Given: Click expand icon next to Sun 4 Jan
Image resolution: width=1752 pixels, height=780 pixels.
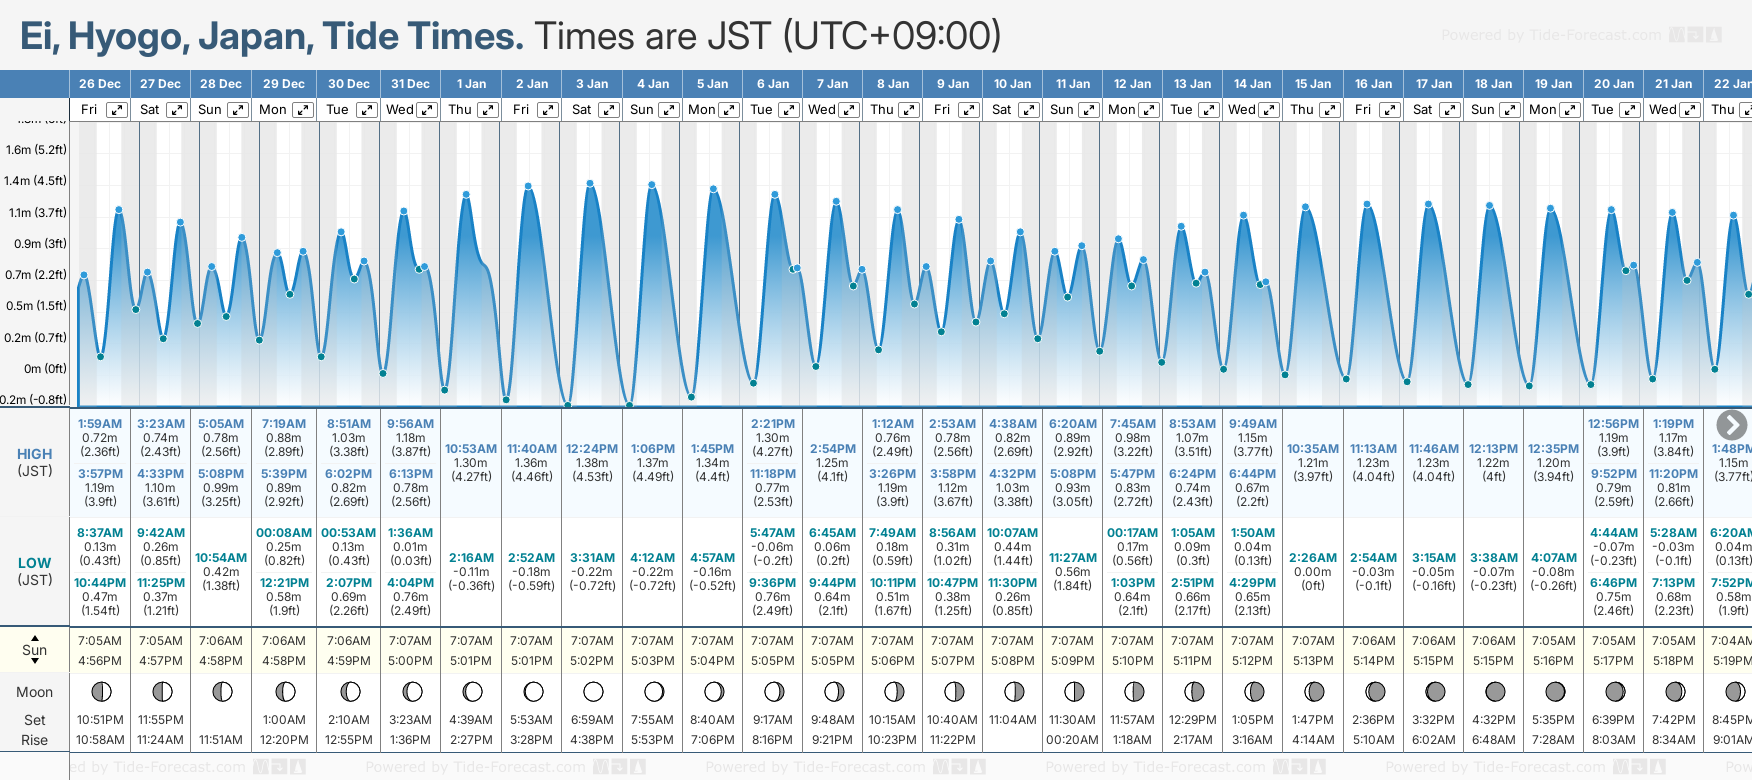Looking at the screenshot, I should coord(668,110).
